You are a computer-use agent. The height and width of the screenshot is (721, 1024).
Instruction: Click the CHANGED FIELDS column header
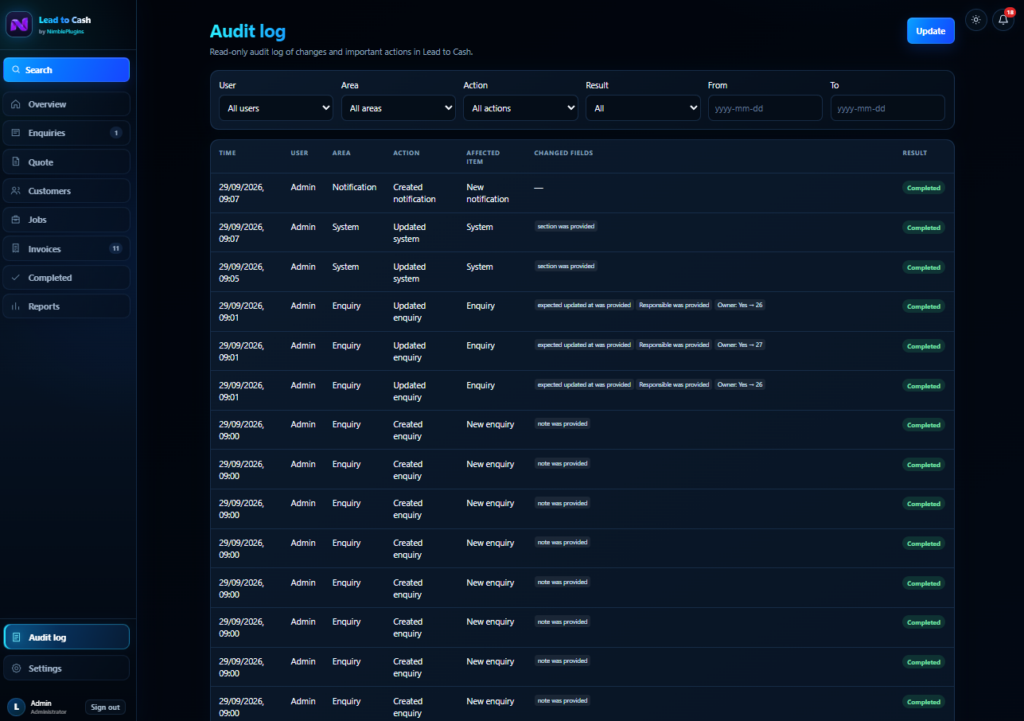point(564,153)
